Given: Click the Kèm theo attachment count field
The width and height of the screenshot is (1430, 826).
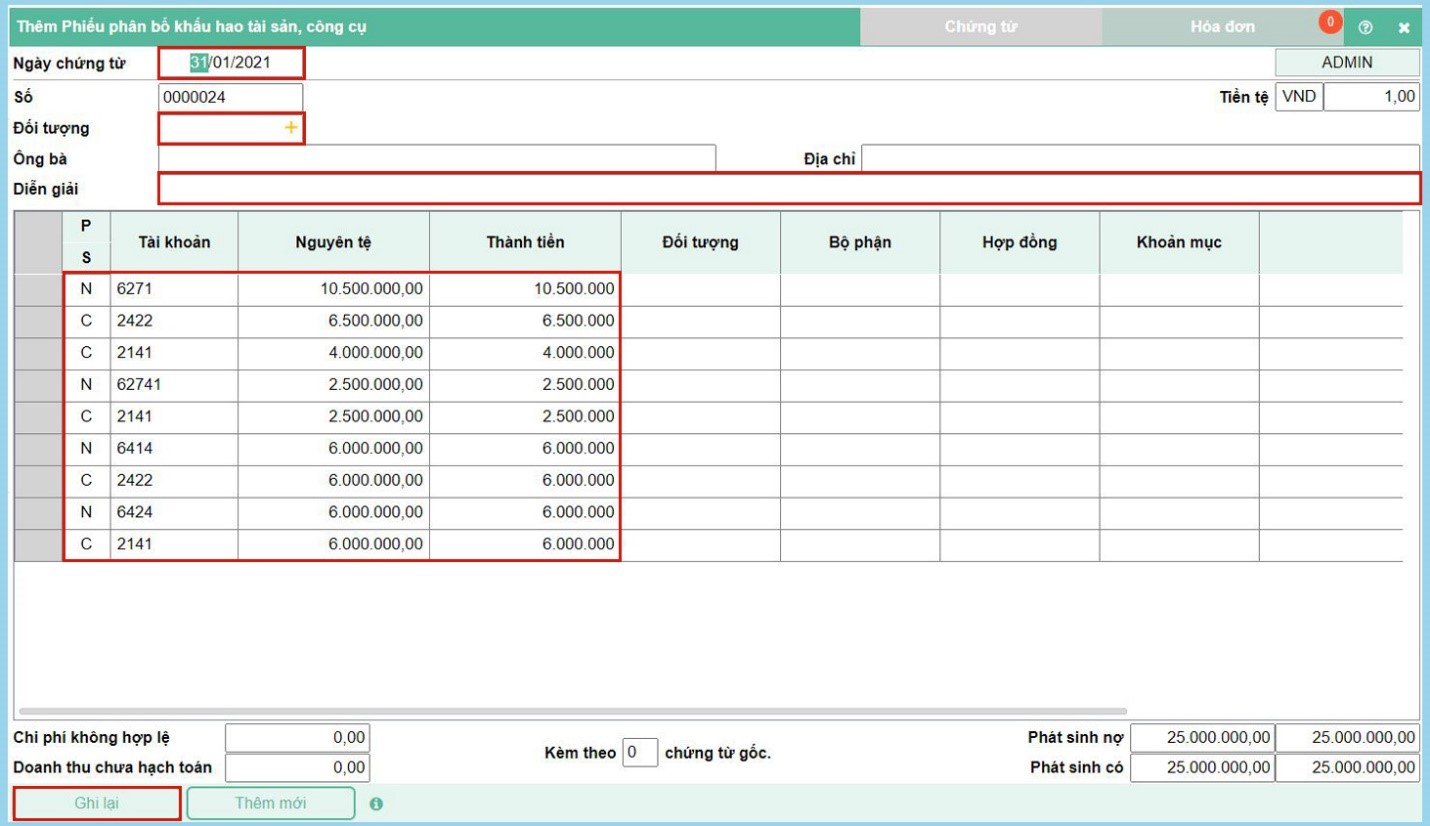Looking at the screenshot, I should 640,752.
